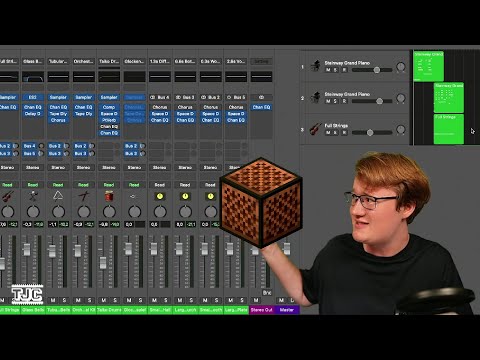Mute Steinway Grand Piano track 1
This screenshot has width=480, height=360.
click(328, 70)
